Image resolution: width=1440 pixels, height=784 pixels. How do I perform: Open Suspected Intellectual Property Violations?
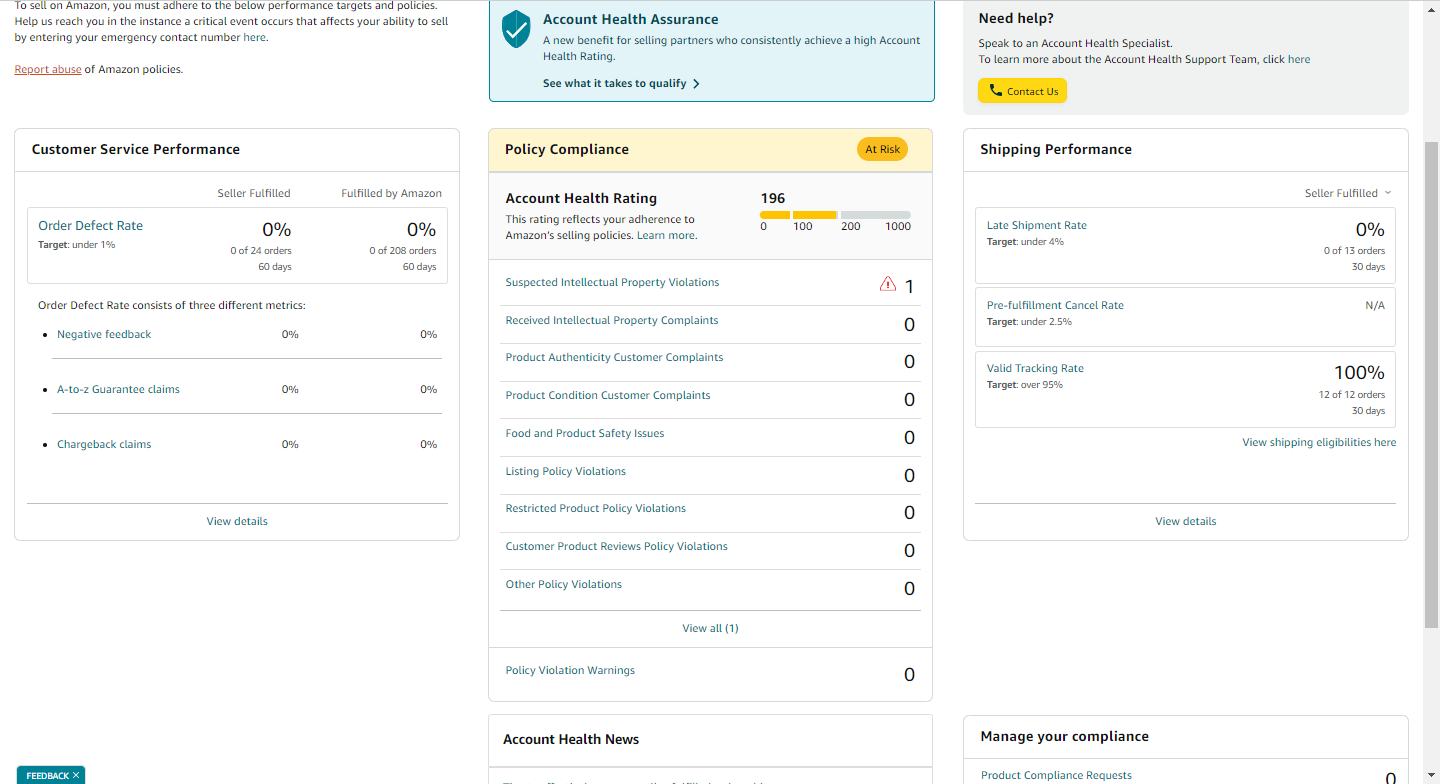click(612, 282)
